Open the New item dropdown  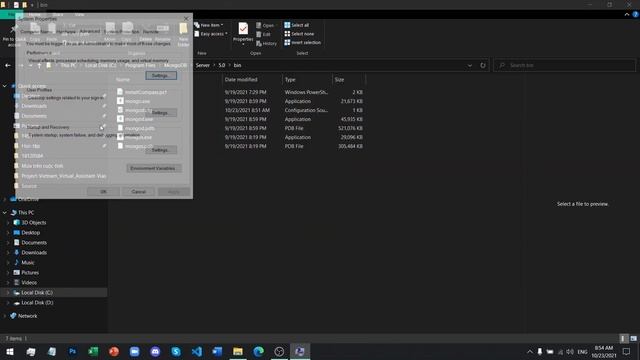209,25
